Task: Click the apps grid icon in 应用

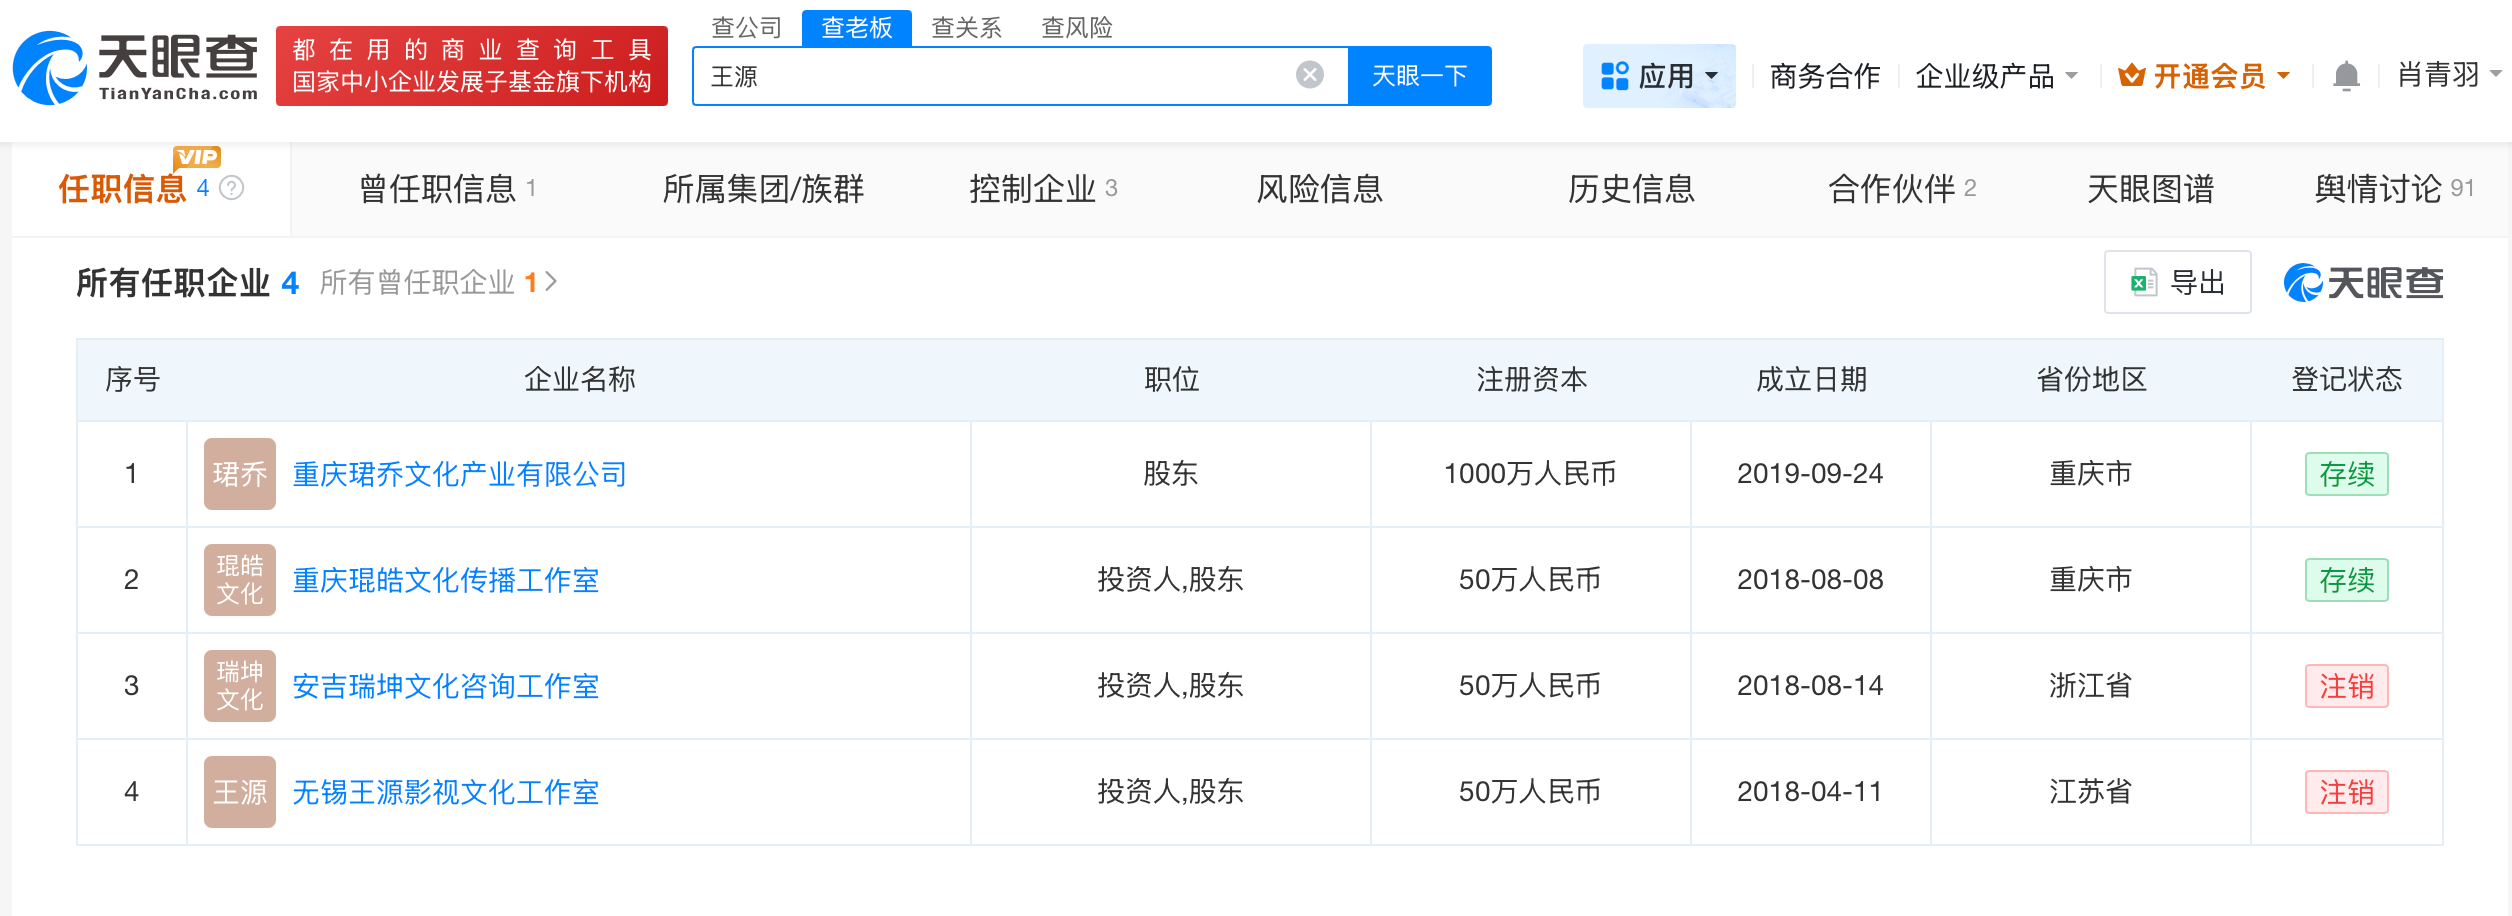Action: [x=1614, y=74]
